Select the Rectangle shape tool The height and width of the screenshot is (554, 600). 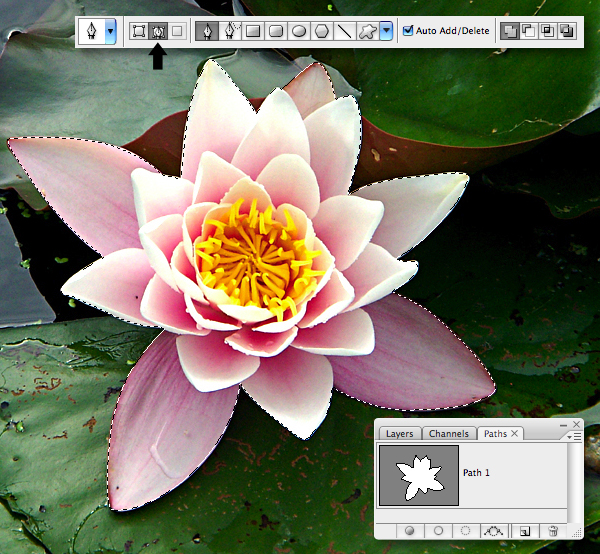click(x=253, y=31)
